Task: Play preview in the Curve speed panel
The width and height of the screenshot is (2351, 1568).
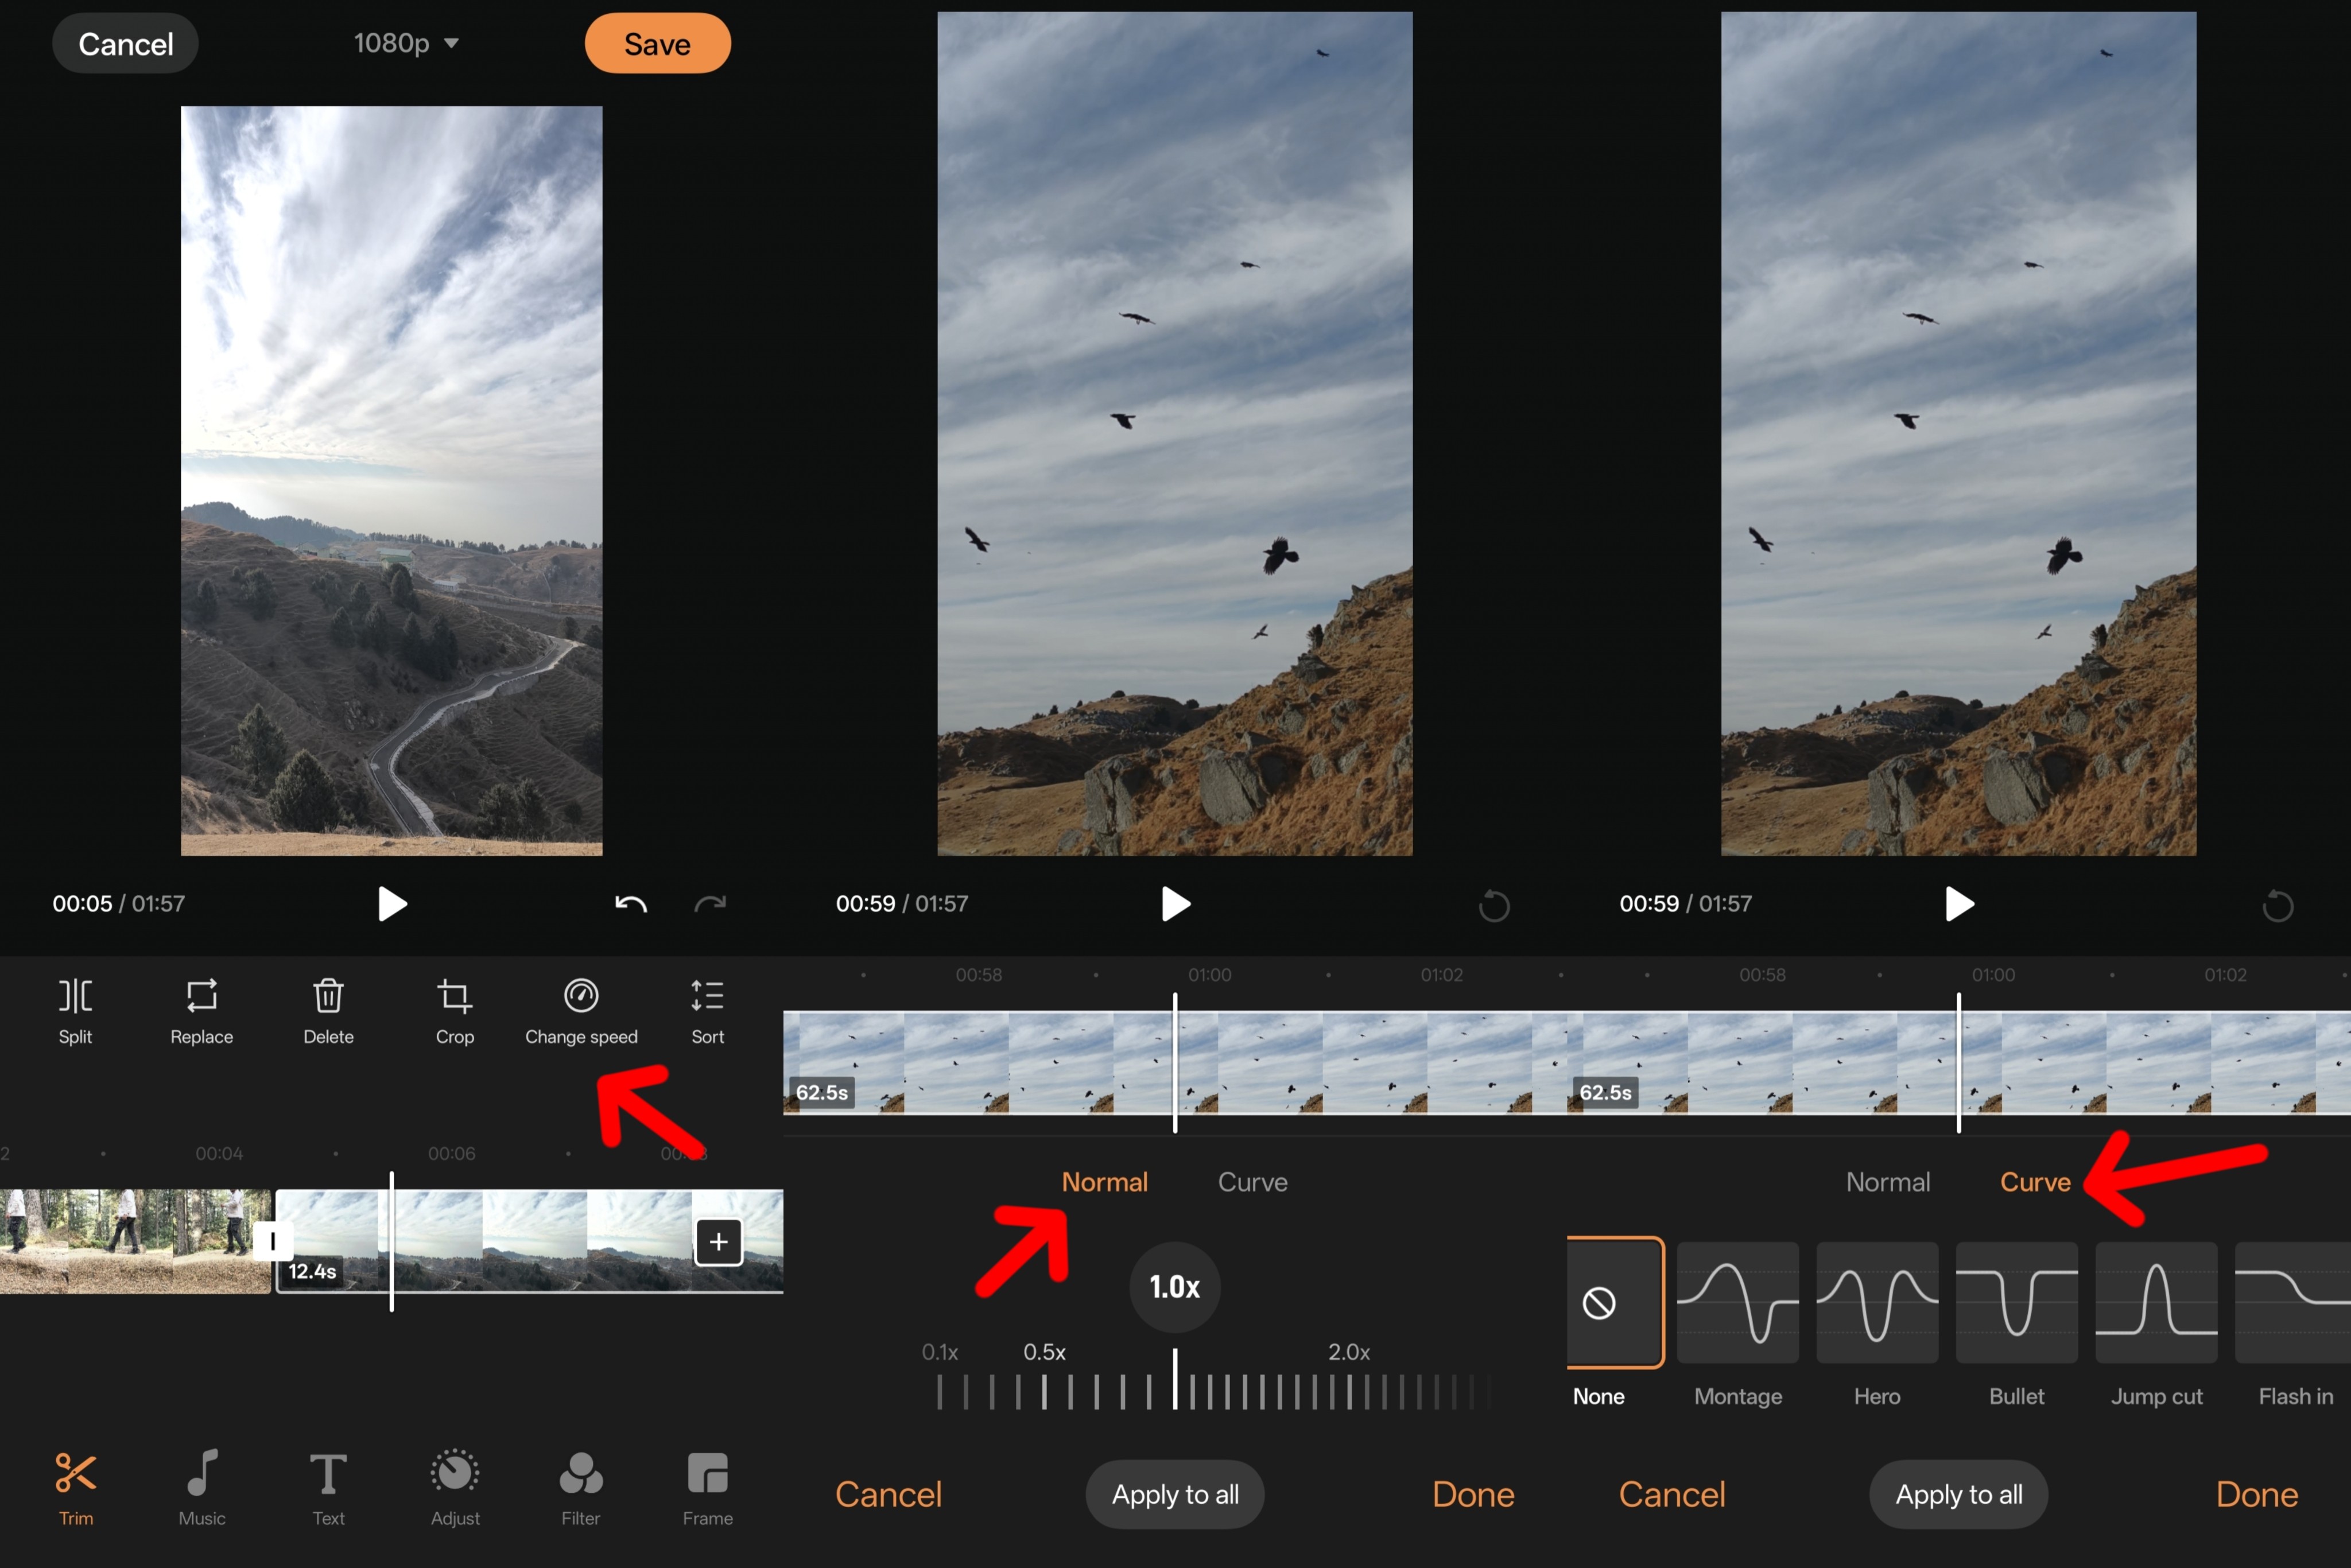Action: tap(1959, 904)
